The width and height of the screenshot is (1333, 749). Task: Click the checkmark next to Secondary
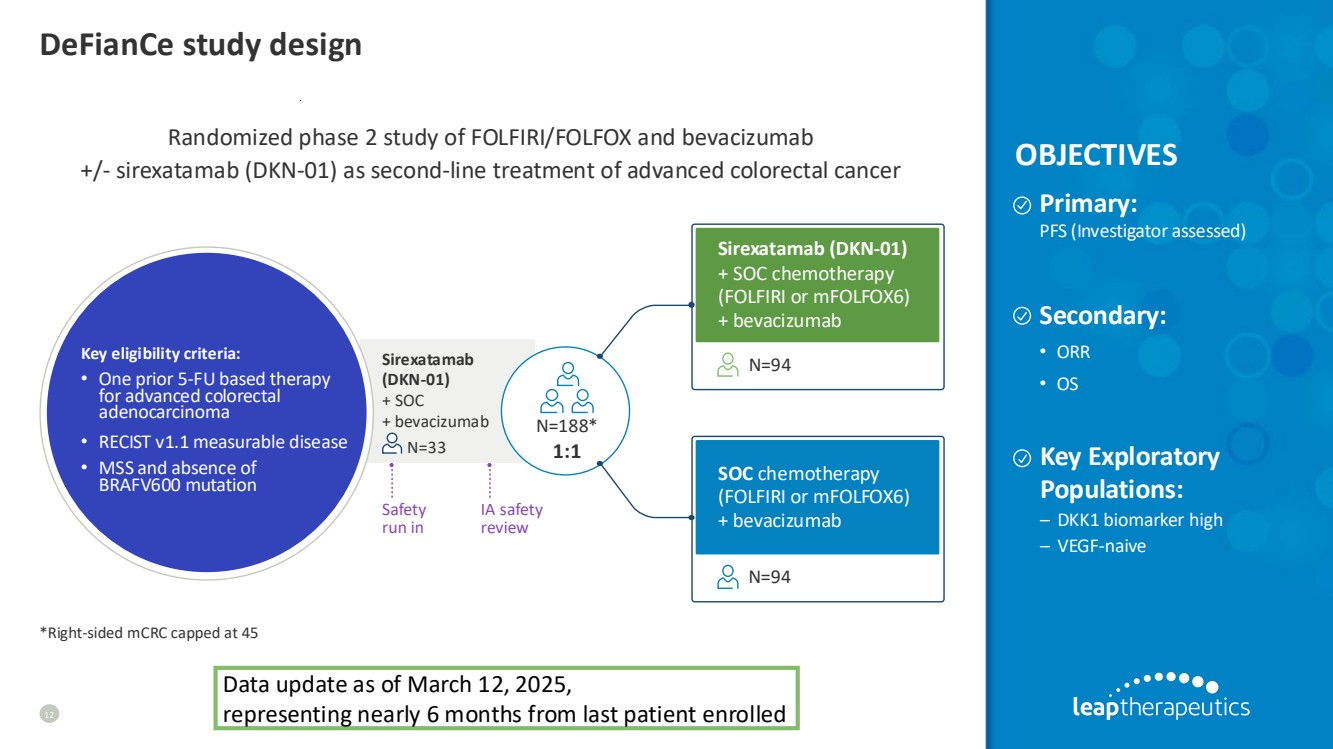[1023, 317]
